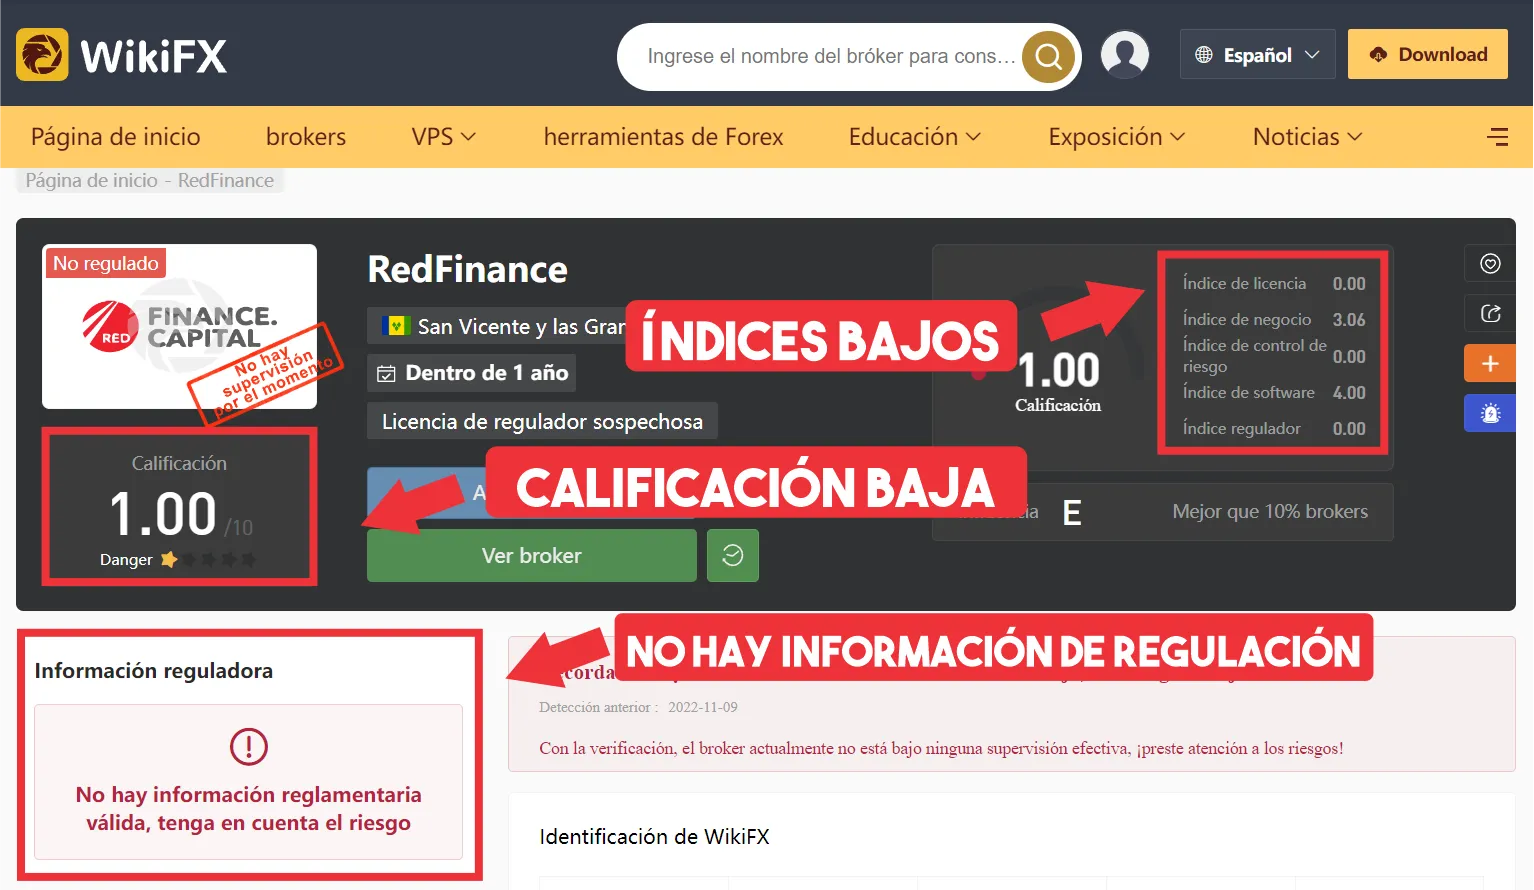Click Información reguladora heading

154,670
